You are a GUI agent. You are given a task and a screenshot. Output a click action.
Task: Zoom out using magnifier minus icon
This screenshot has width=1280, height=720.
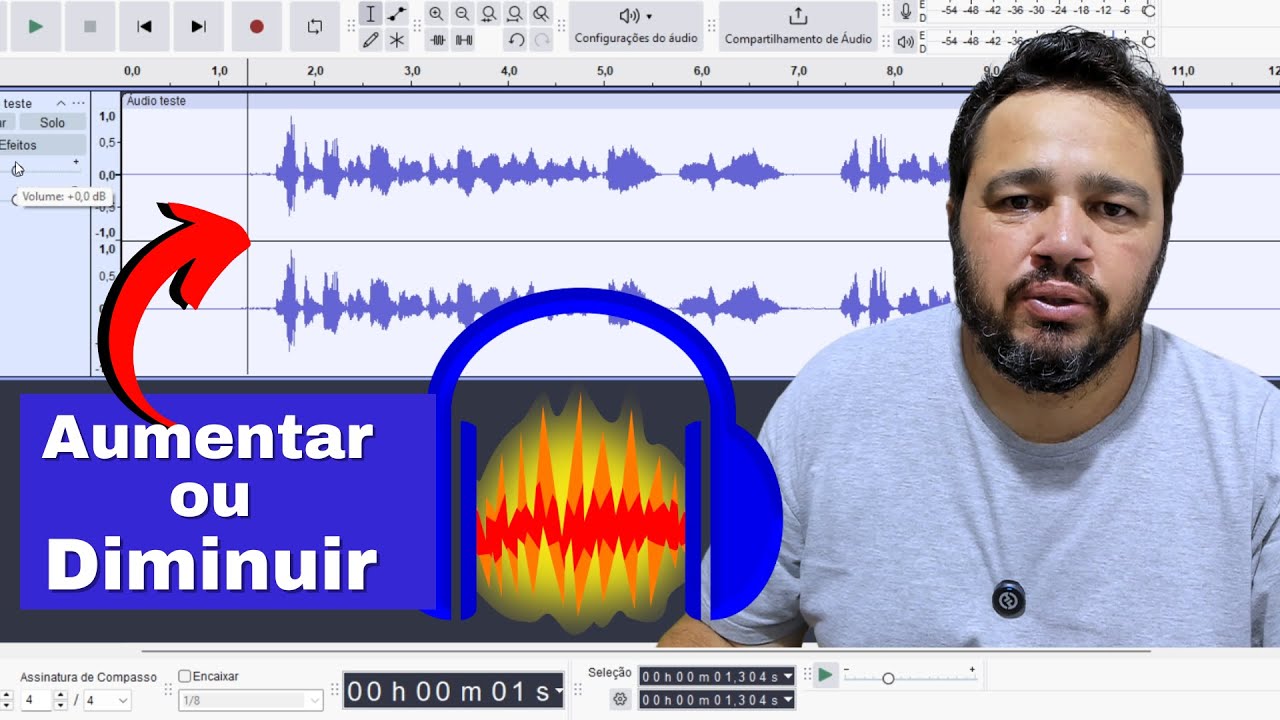click(462, 14)
